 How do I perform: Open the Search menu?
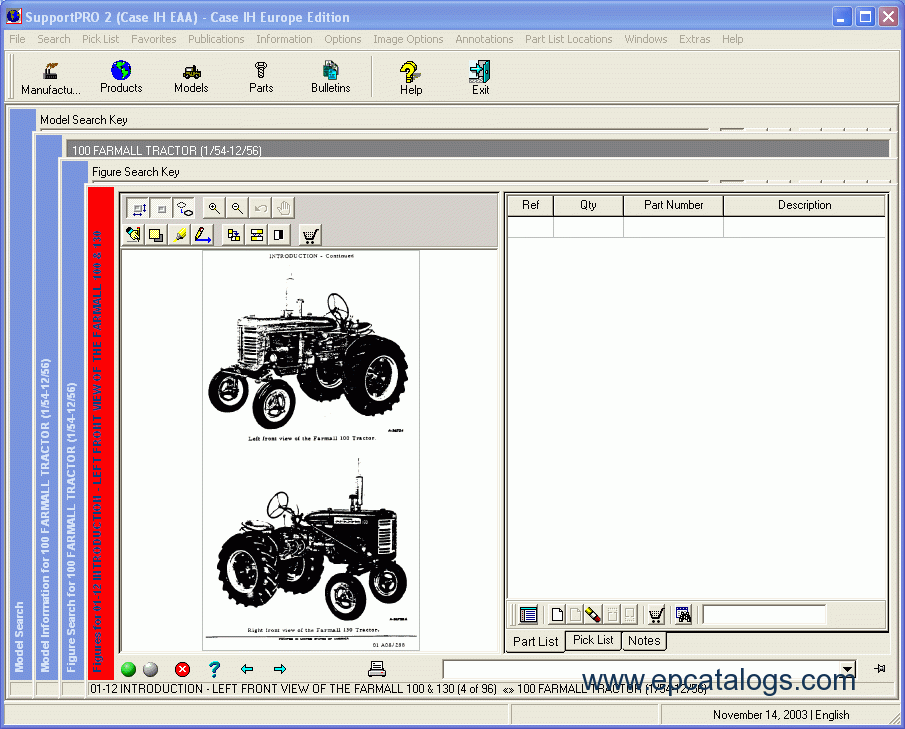(x=54, y=39)
